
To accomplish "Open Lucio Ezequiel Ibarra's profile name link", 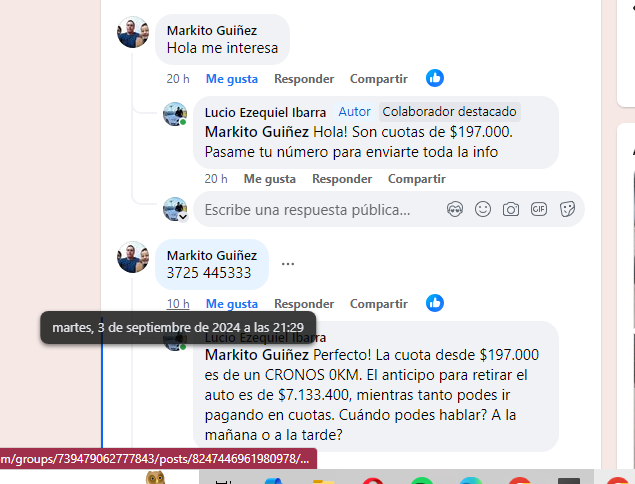I will click(x=265, y=112).
